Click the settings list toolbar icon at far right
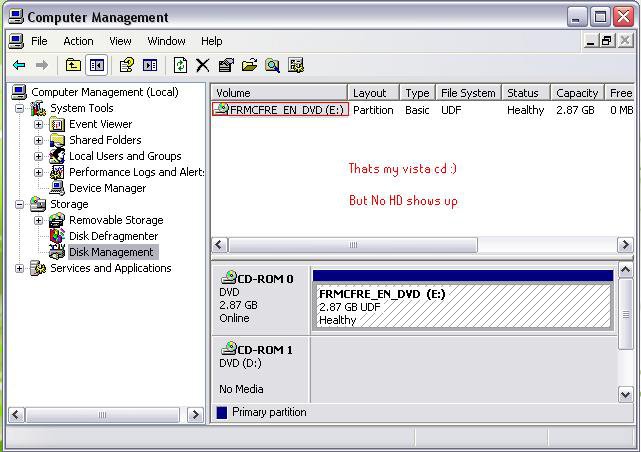This screenshot has width=641, height=452. [296, 65]
